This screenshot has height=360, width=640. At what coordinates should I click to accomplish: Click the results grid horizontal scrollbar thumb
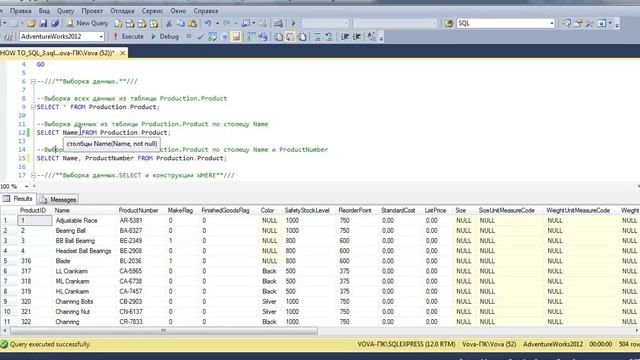click(164, 331)
